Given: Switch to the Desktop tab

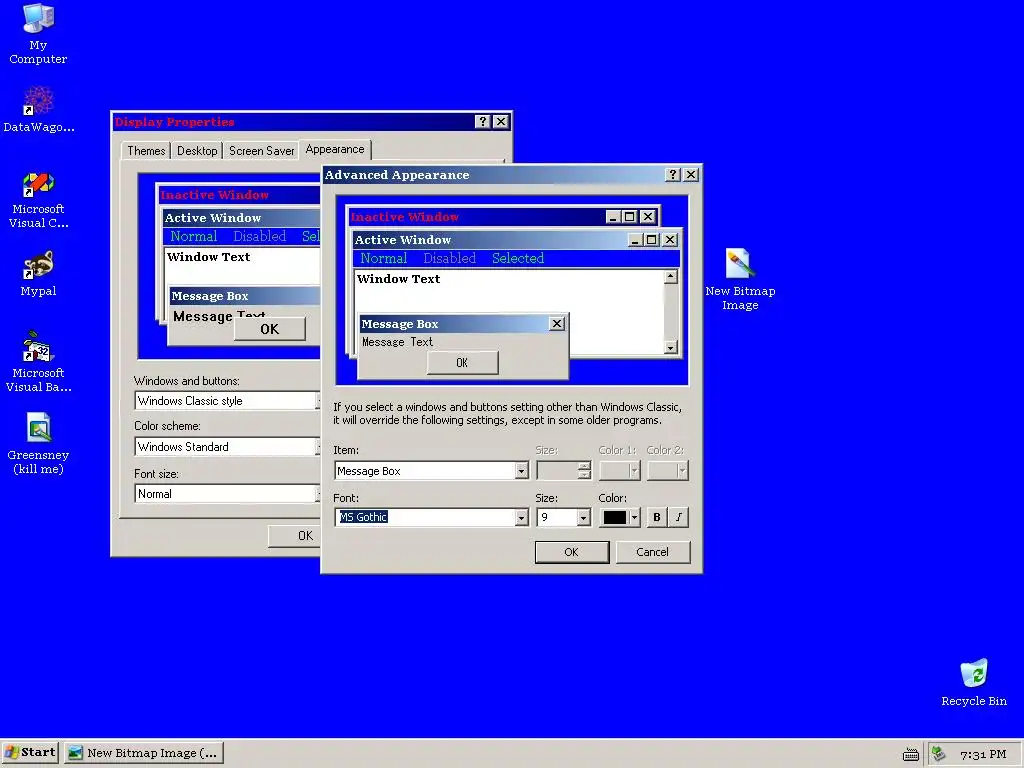Looking at the screenshot, I should click(197, 151).
